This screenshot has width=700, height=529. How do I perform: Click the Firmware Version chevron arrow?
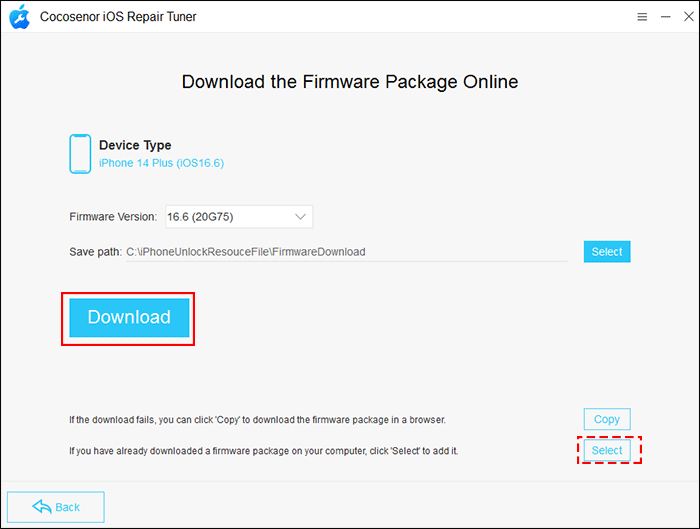(300, 217)
